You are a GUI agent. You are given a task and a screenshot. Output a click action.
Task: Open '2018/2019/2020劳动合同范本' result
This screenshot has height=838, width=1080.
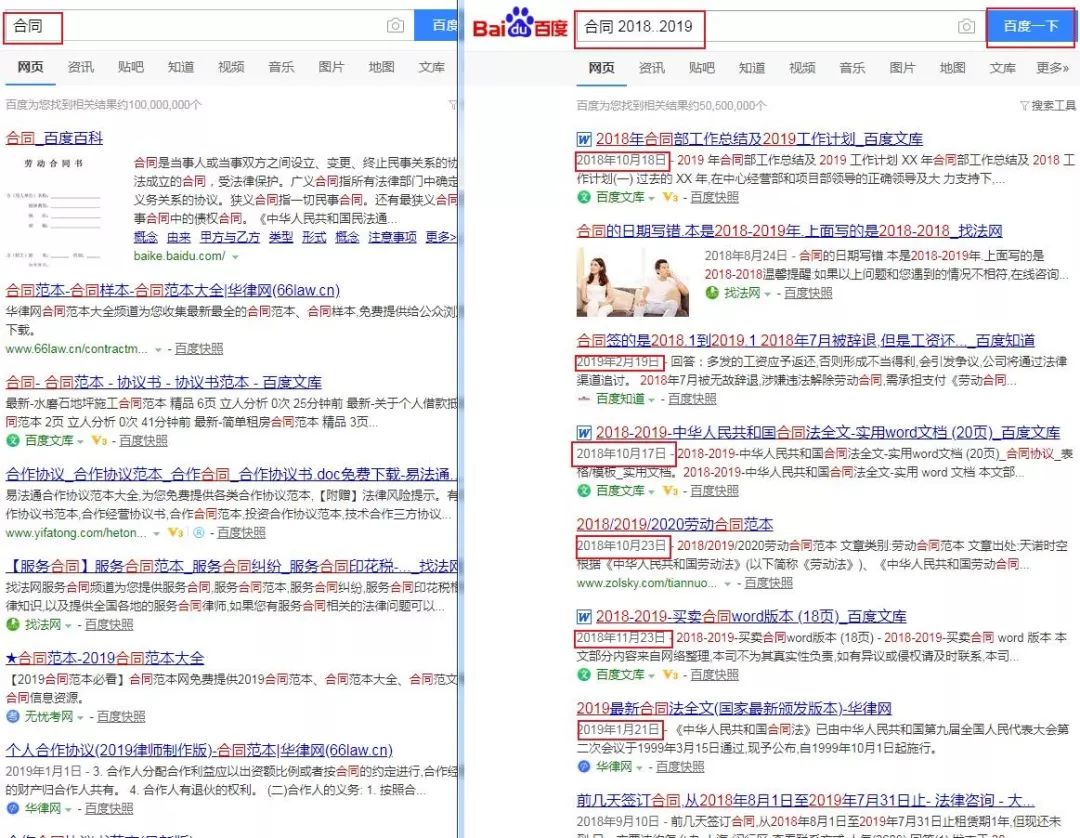[x=675, y=525]
